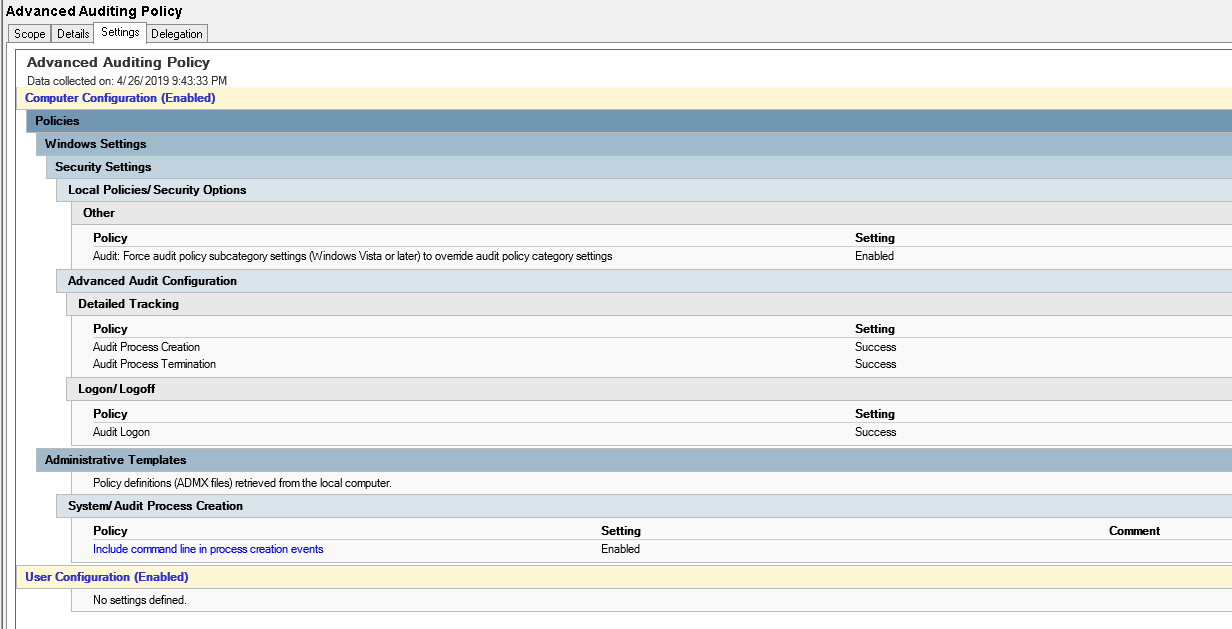Viewport: 1232px width, 629px height.
Task: Toggle the Advanced Audit Configuration section
Action: tap(152, 281)
